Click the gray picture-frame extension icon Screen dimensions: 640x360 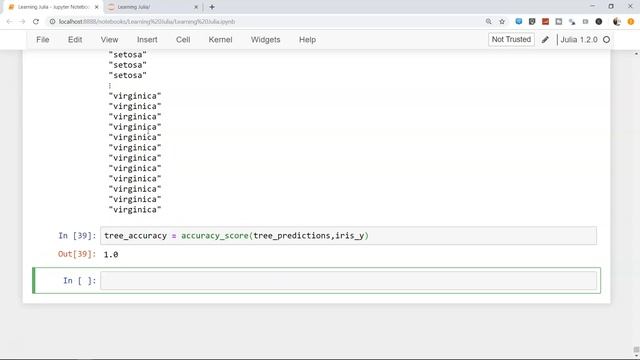pos(559,22)
